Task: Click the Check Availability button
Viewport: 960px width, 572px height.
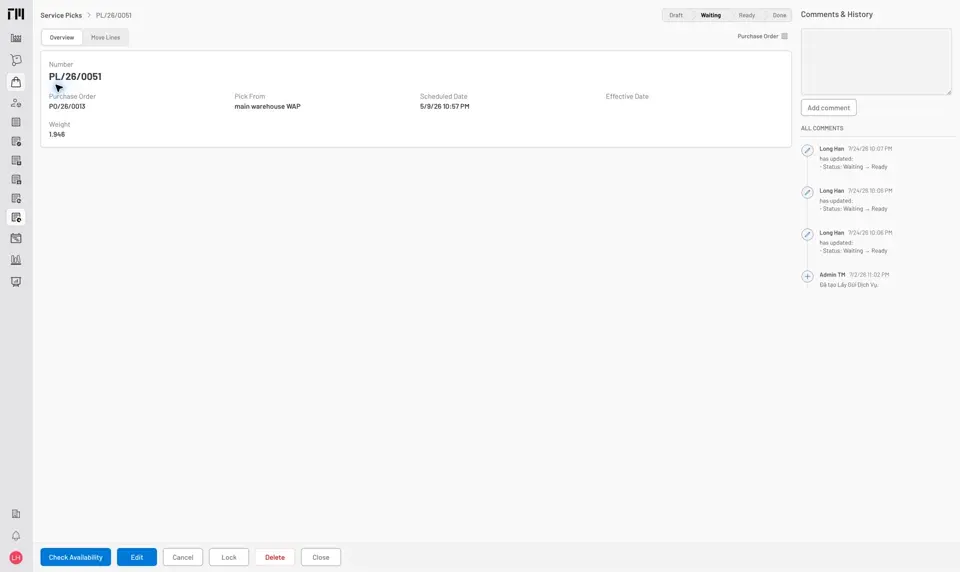Action: coord(75,557)
